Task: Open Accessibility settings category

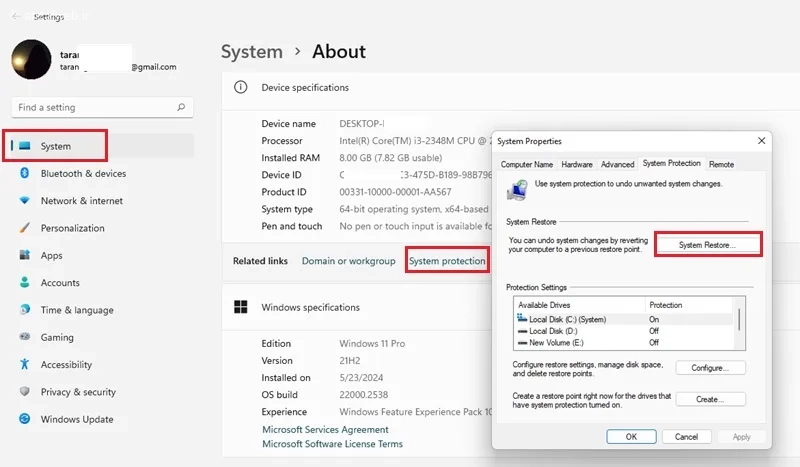Action: (102, 364)
